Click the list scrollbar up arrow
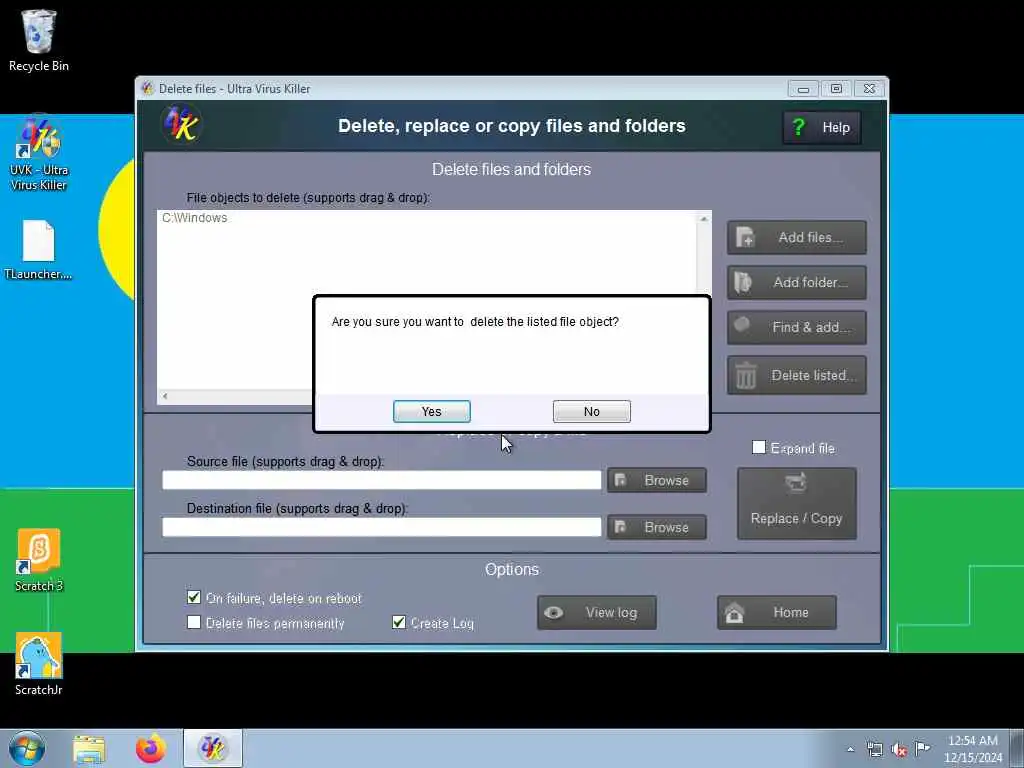This screenshot has width=1024, height=768. pos(703,219)
